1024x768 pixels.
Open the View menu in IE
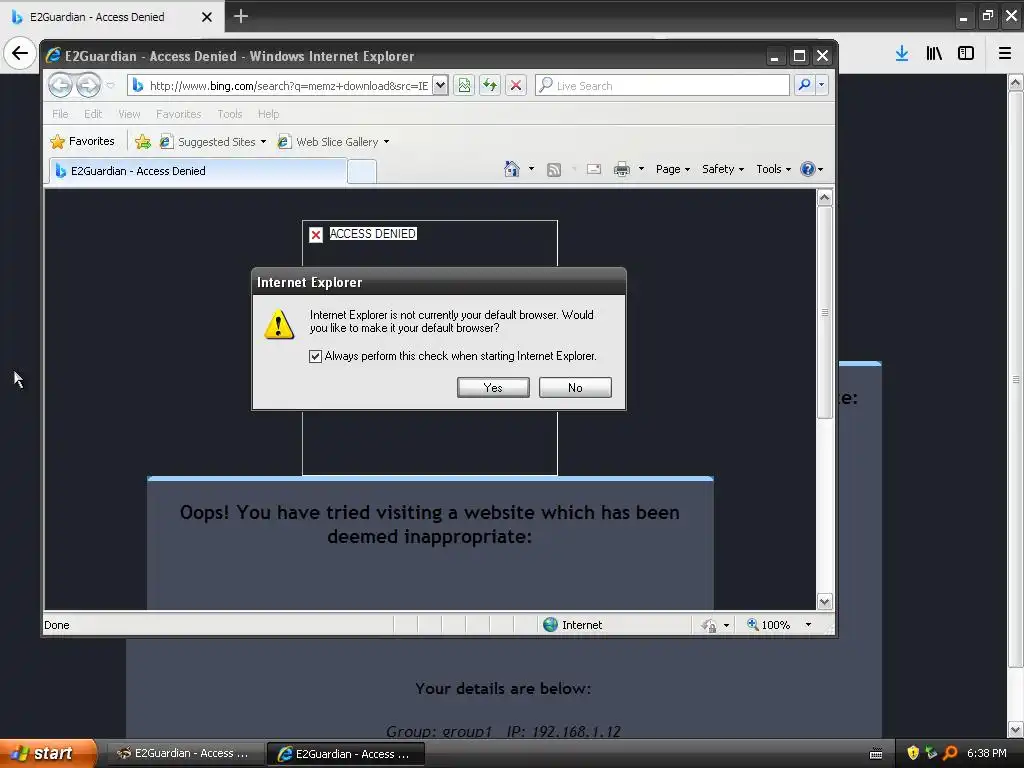(x=129, y=114)
